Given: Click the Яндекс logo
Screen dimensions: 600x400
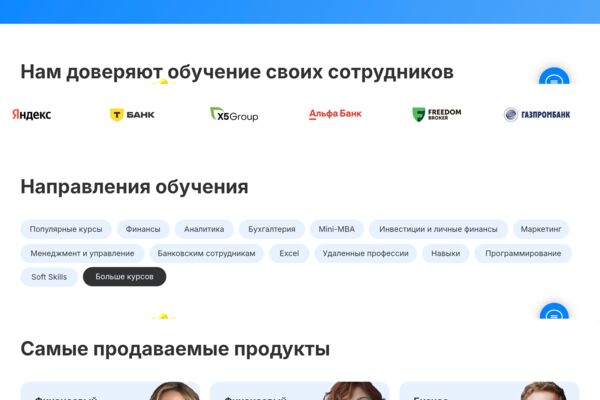Looking at the screenshot, I should coord(31,114).
